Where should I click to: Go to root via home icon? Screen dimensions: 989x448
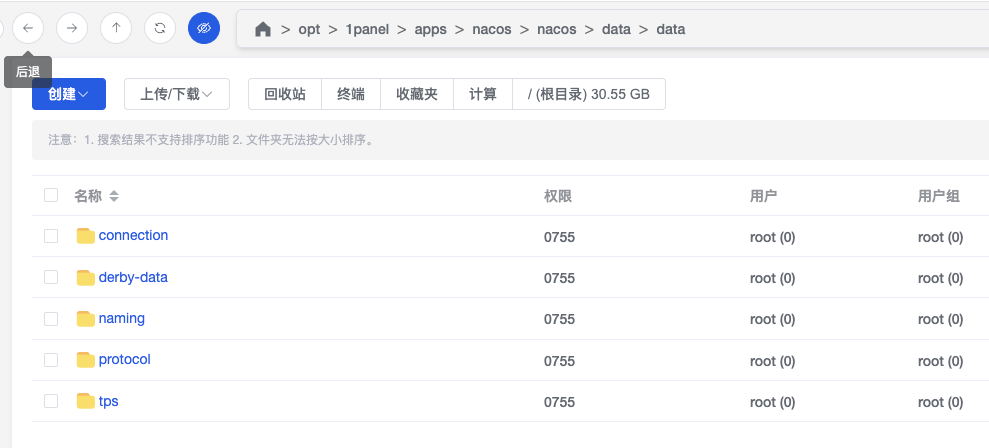coord(263,29)
